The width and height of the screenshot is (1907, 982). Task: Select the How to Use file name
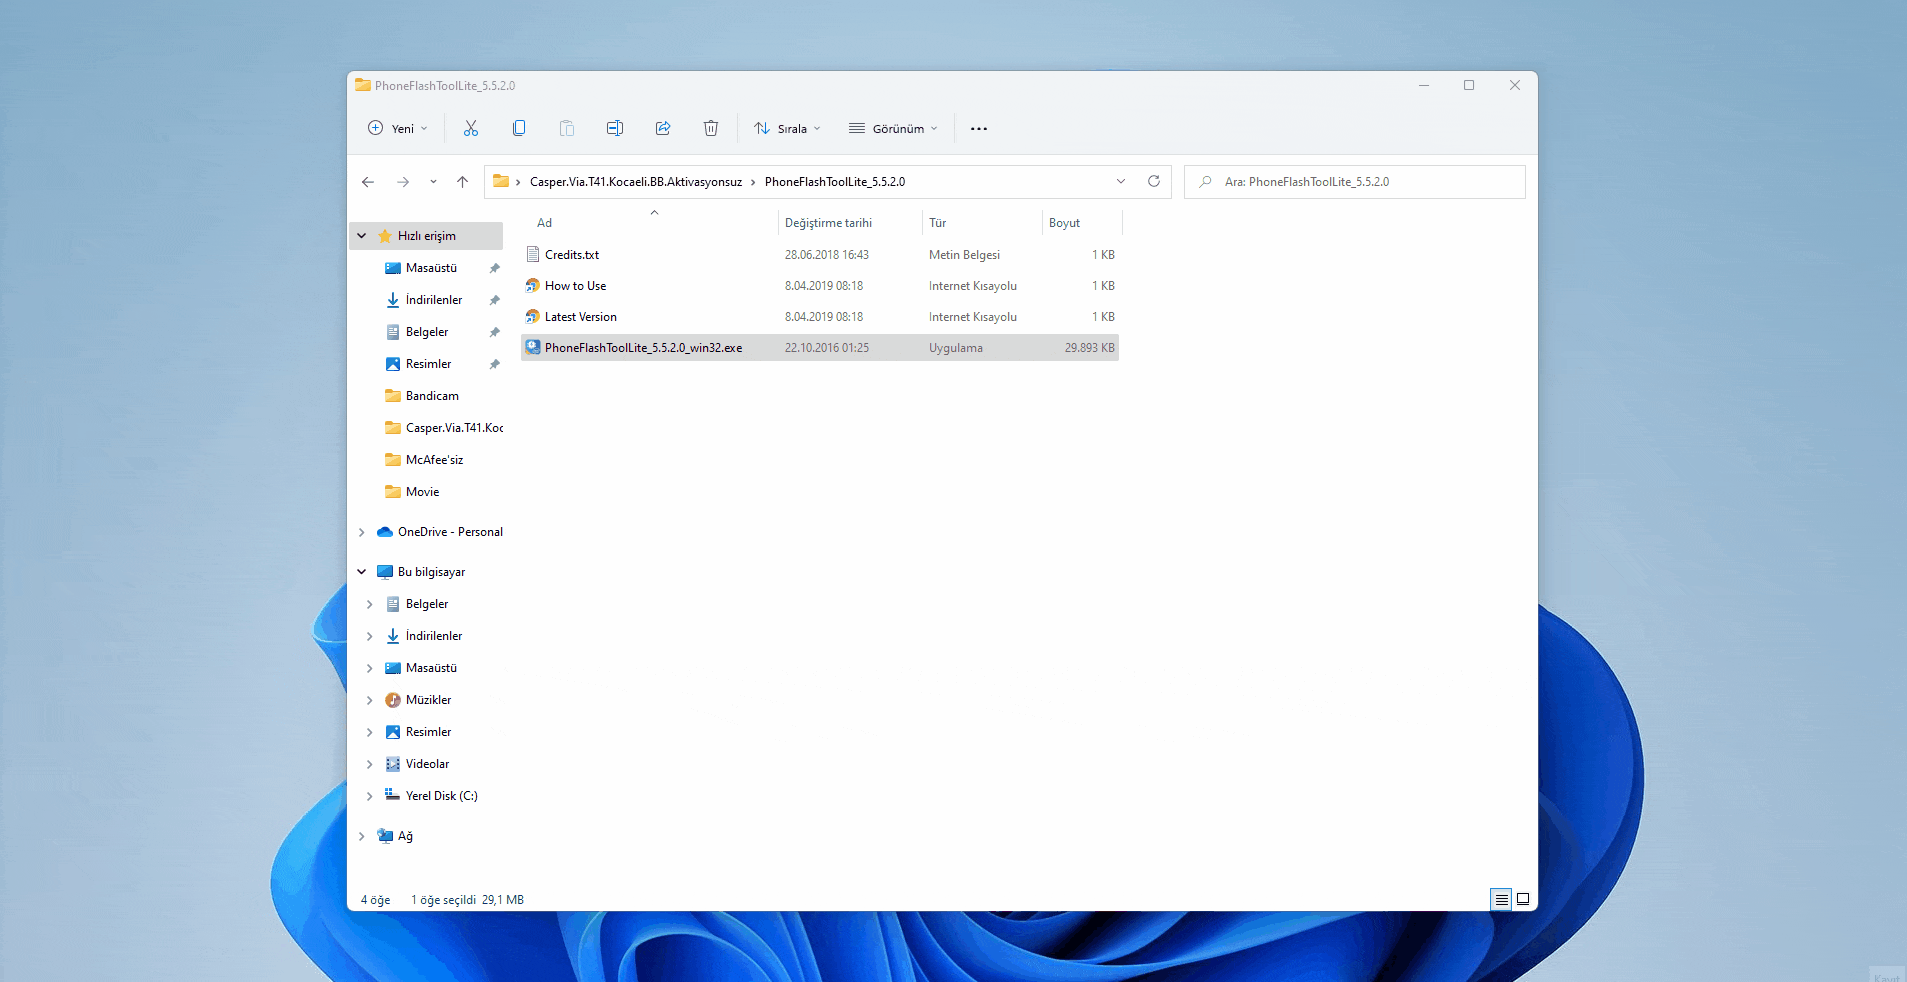[x=576, y=286]
